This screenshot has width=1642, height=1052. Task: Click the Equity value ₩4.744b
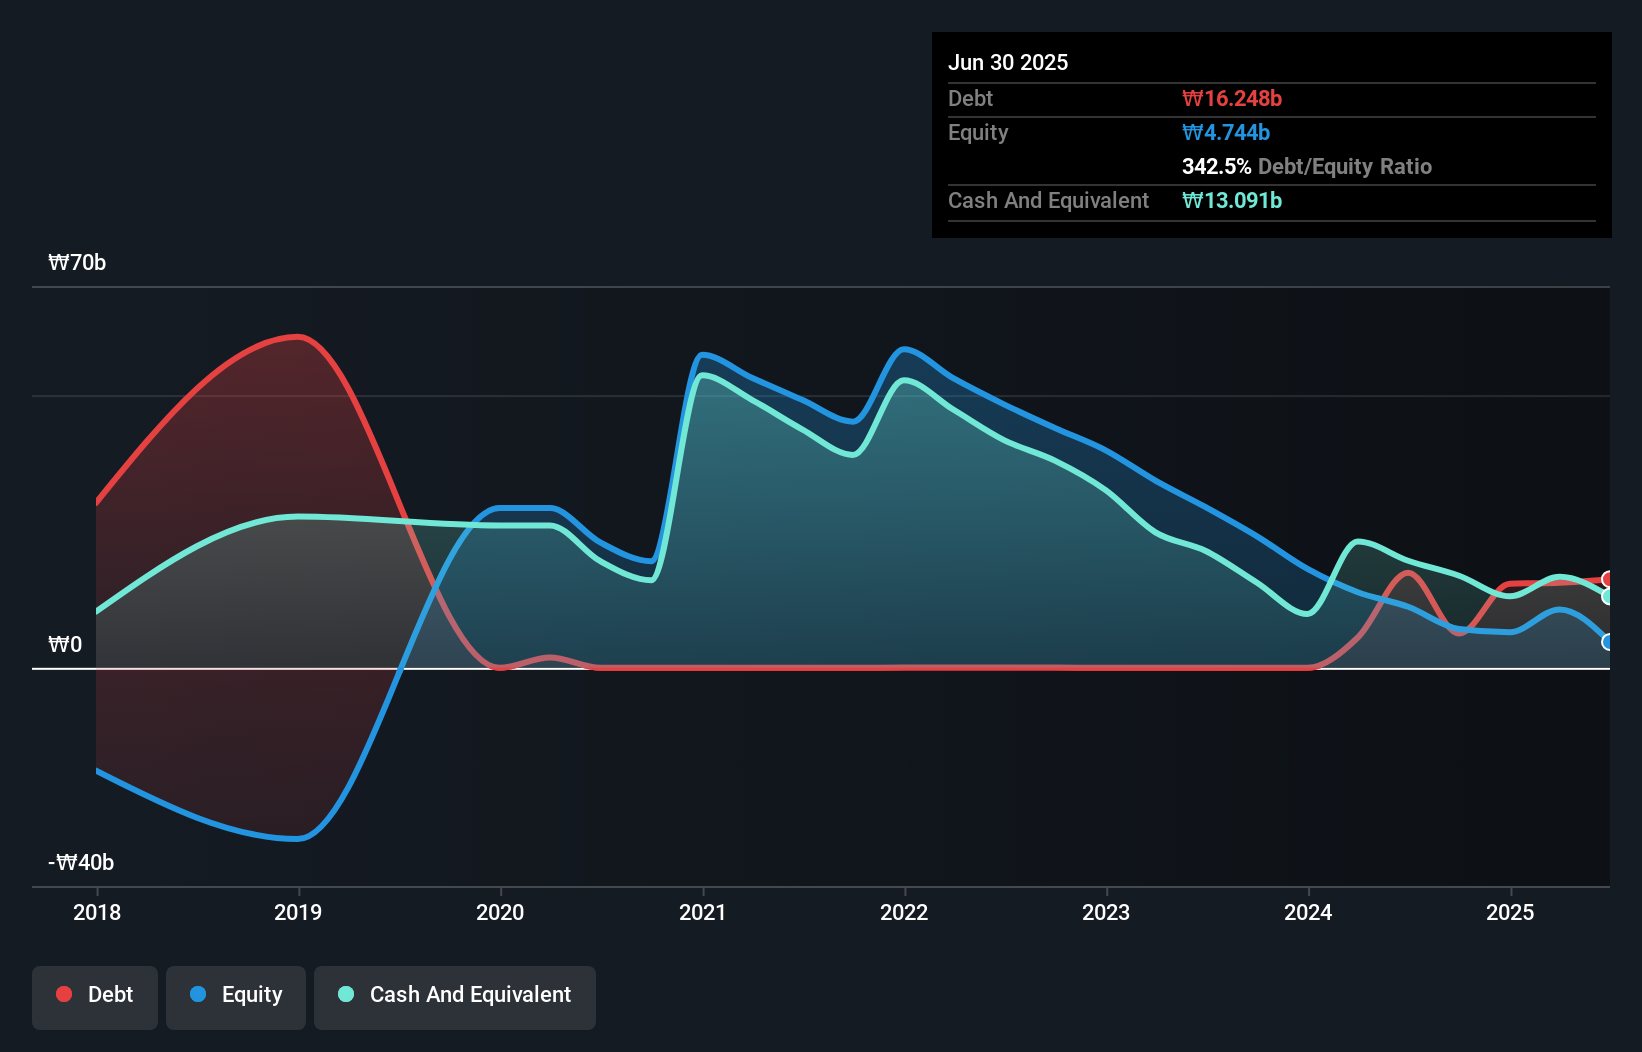(x=1226, y=132)
